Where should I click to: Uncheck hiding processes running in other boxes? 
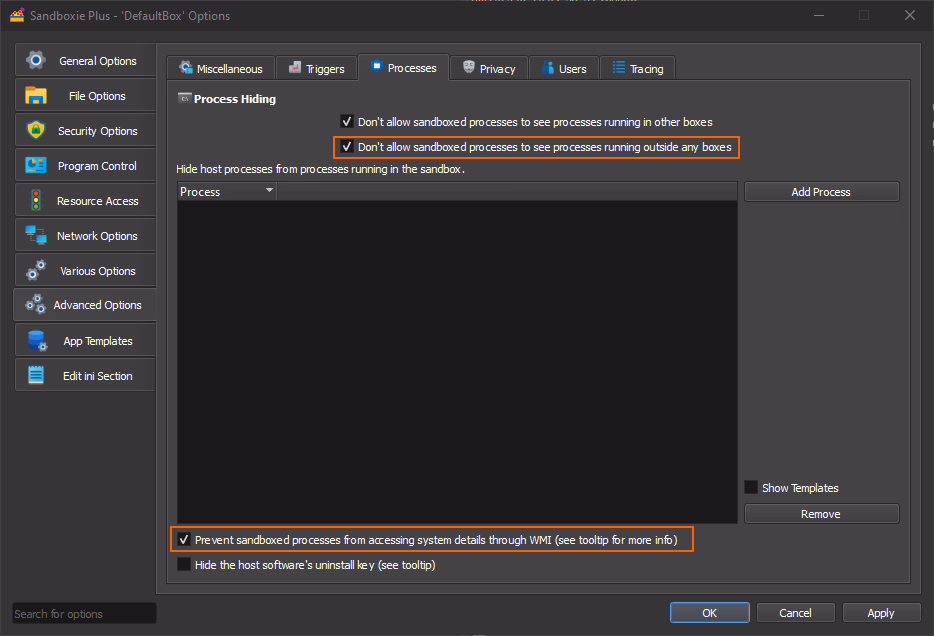(x=347, y=121)
